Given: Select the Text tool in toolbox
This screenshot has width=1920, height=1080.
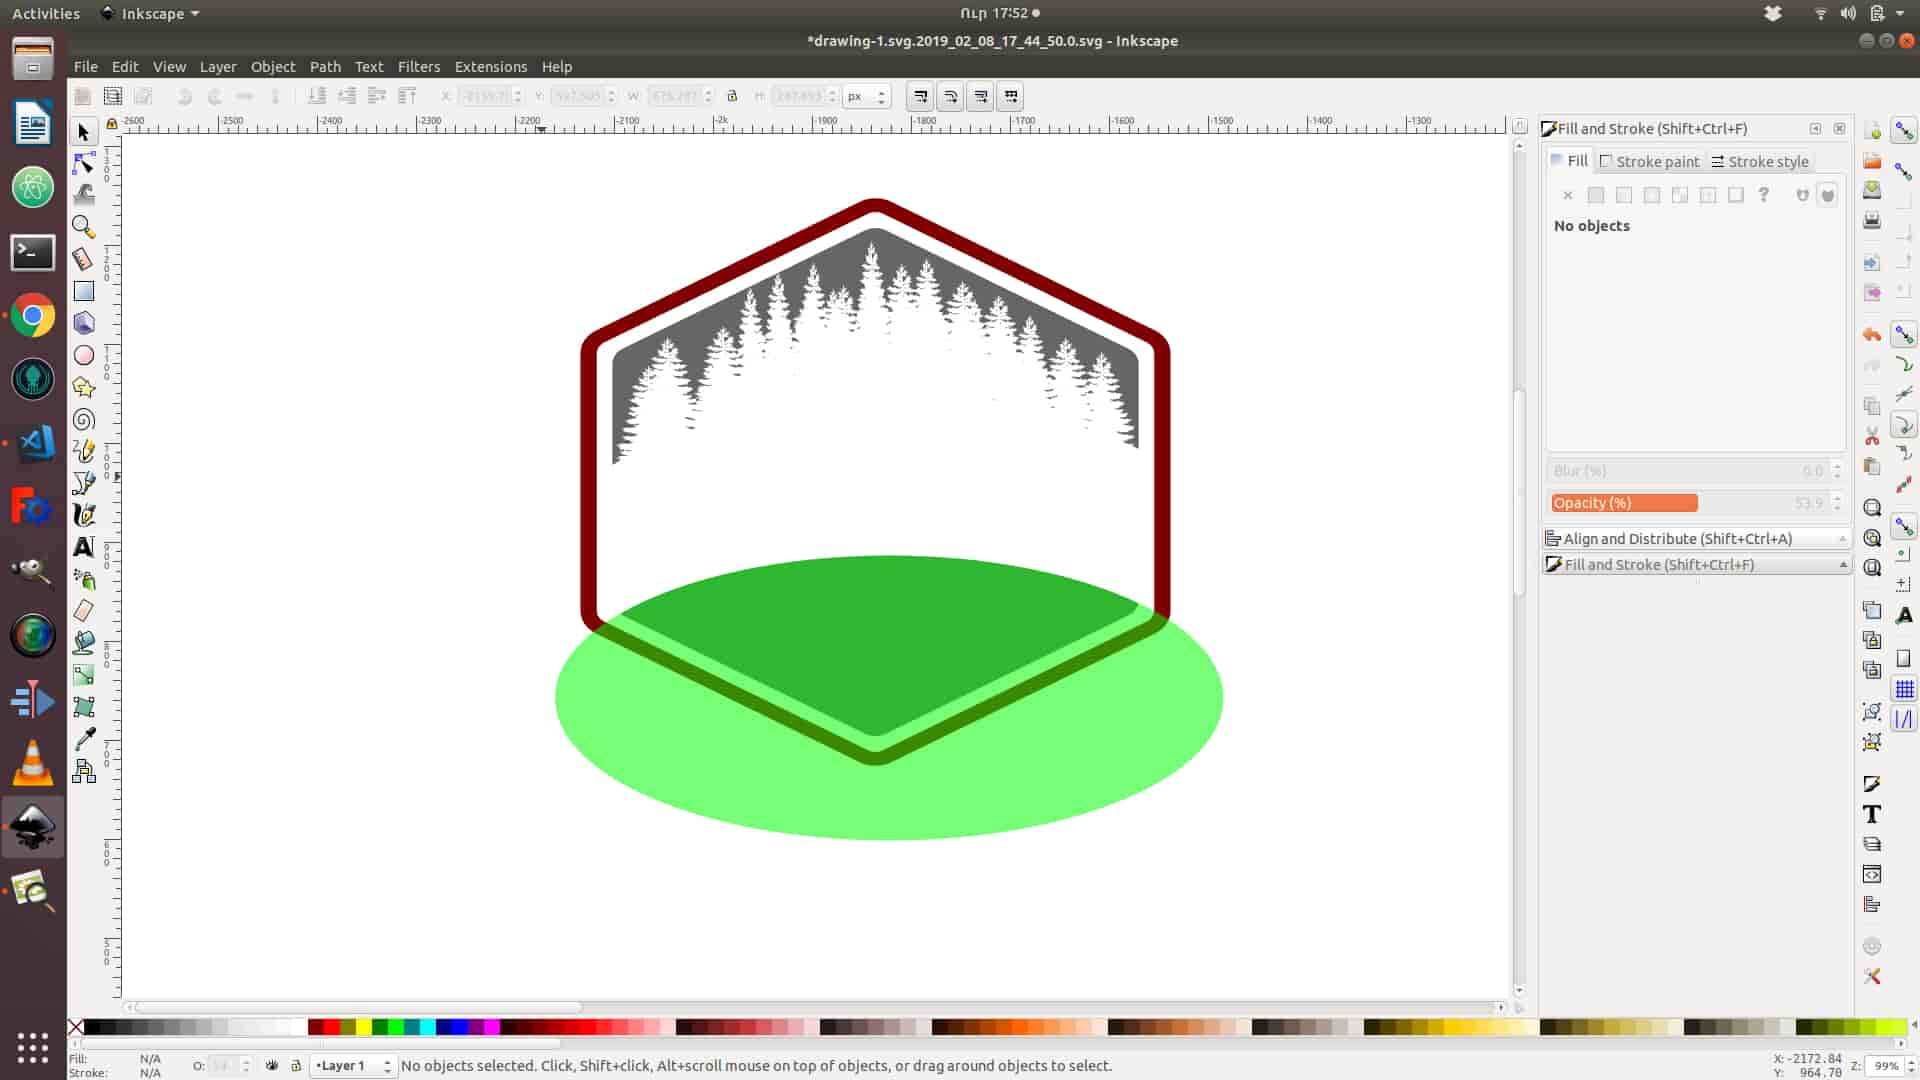Looking at the screenshot, I should point(84,547).
